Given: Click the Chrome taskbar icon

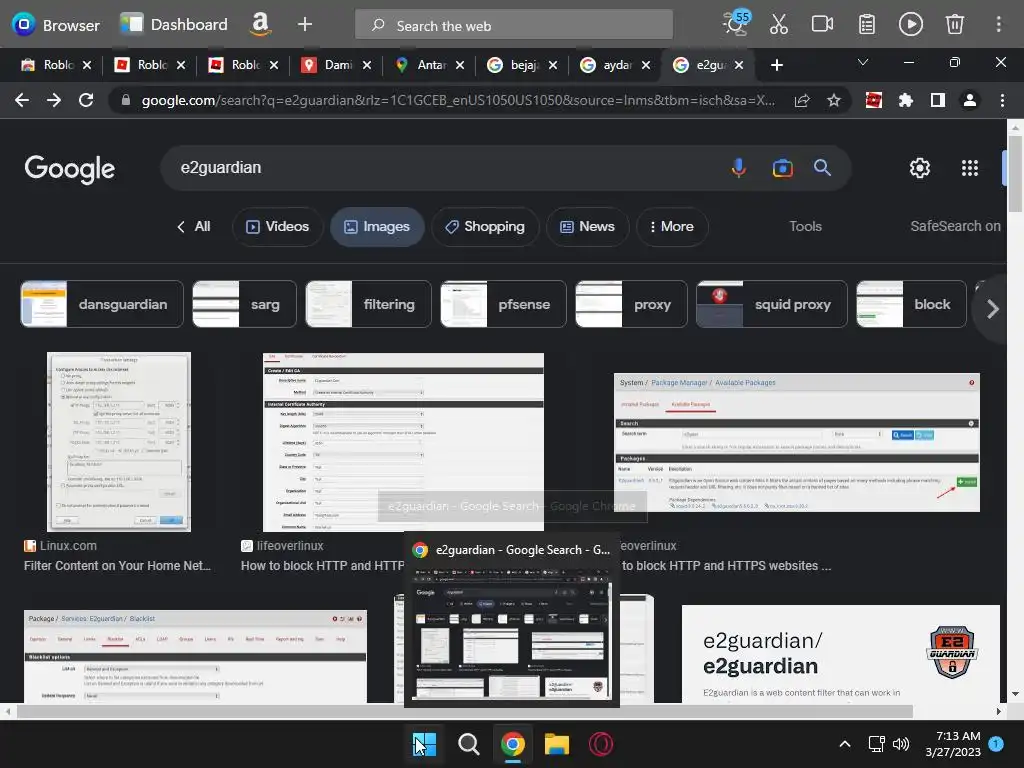Looking at the screenshot, I should pos(513,744).
